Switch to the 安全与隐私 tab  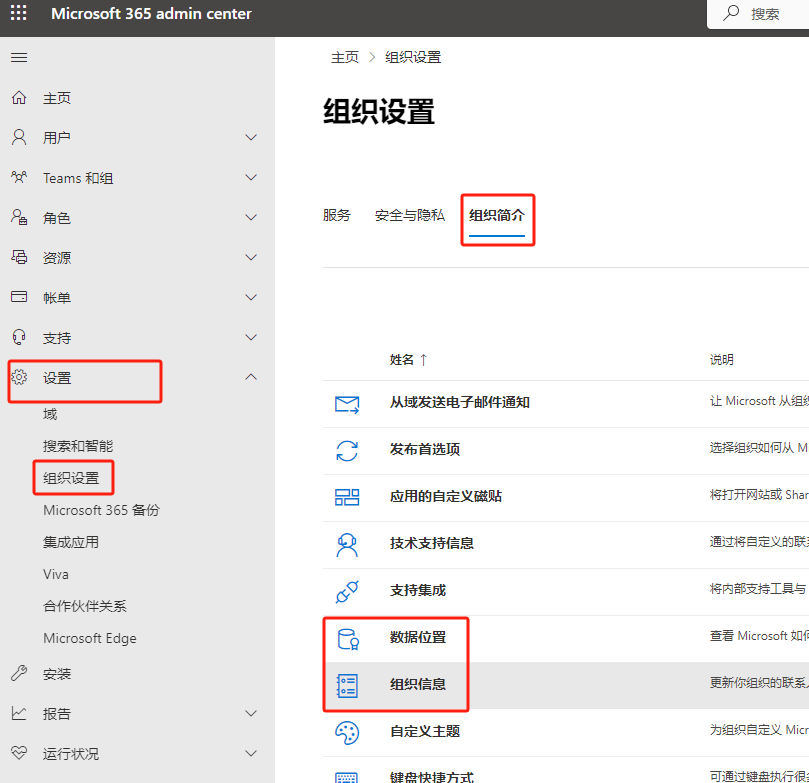pyautogui.click(x=410, y=215)
